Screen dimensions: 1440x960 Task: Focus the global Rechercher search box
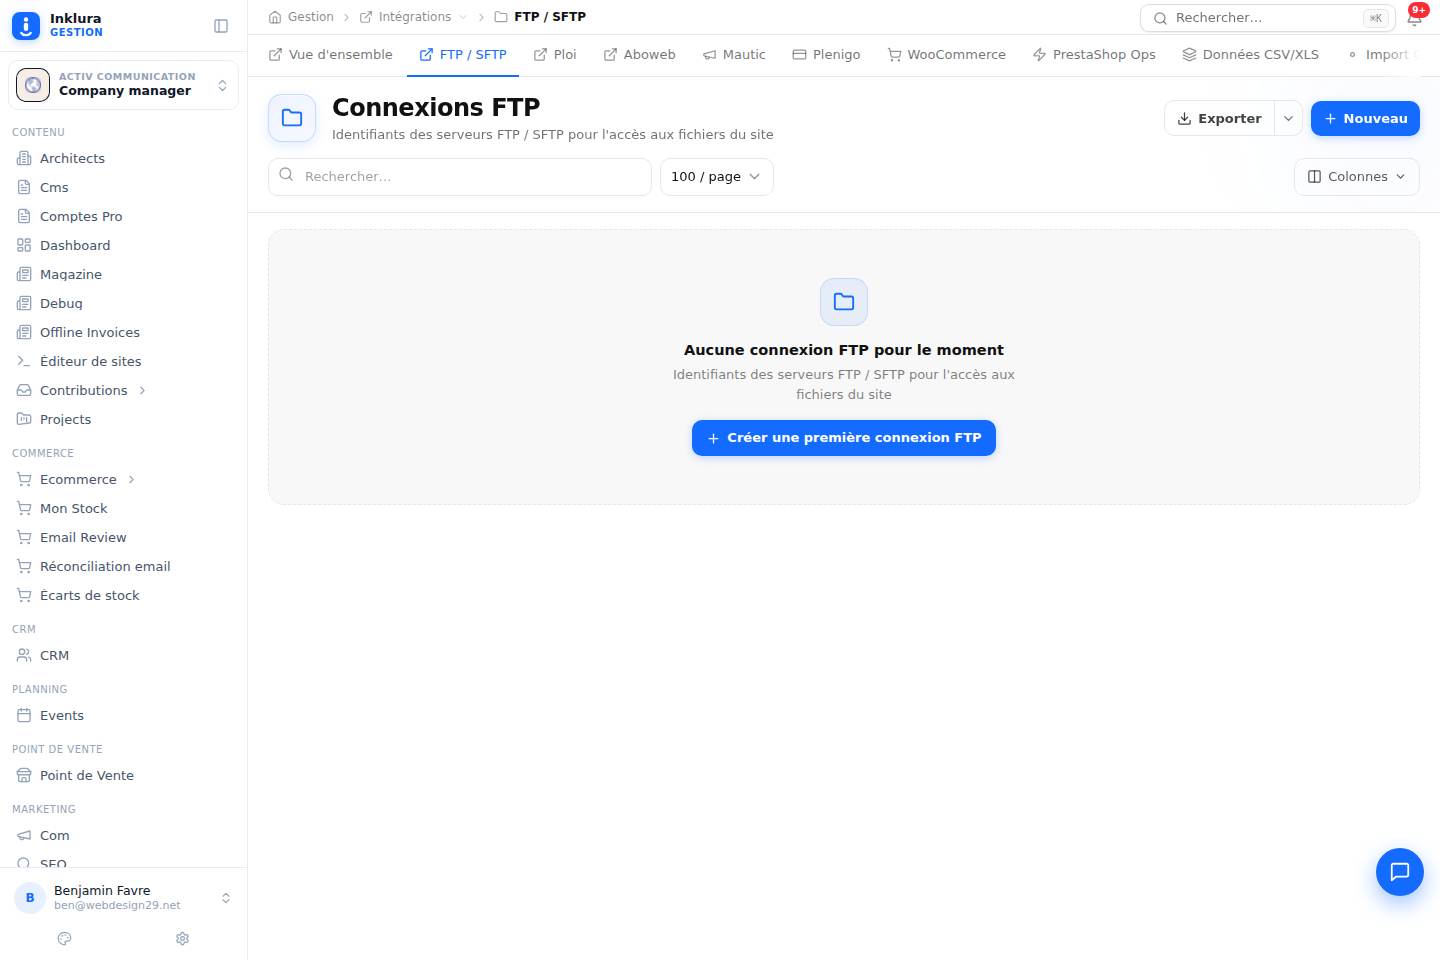[x=1267, y=18]
